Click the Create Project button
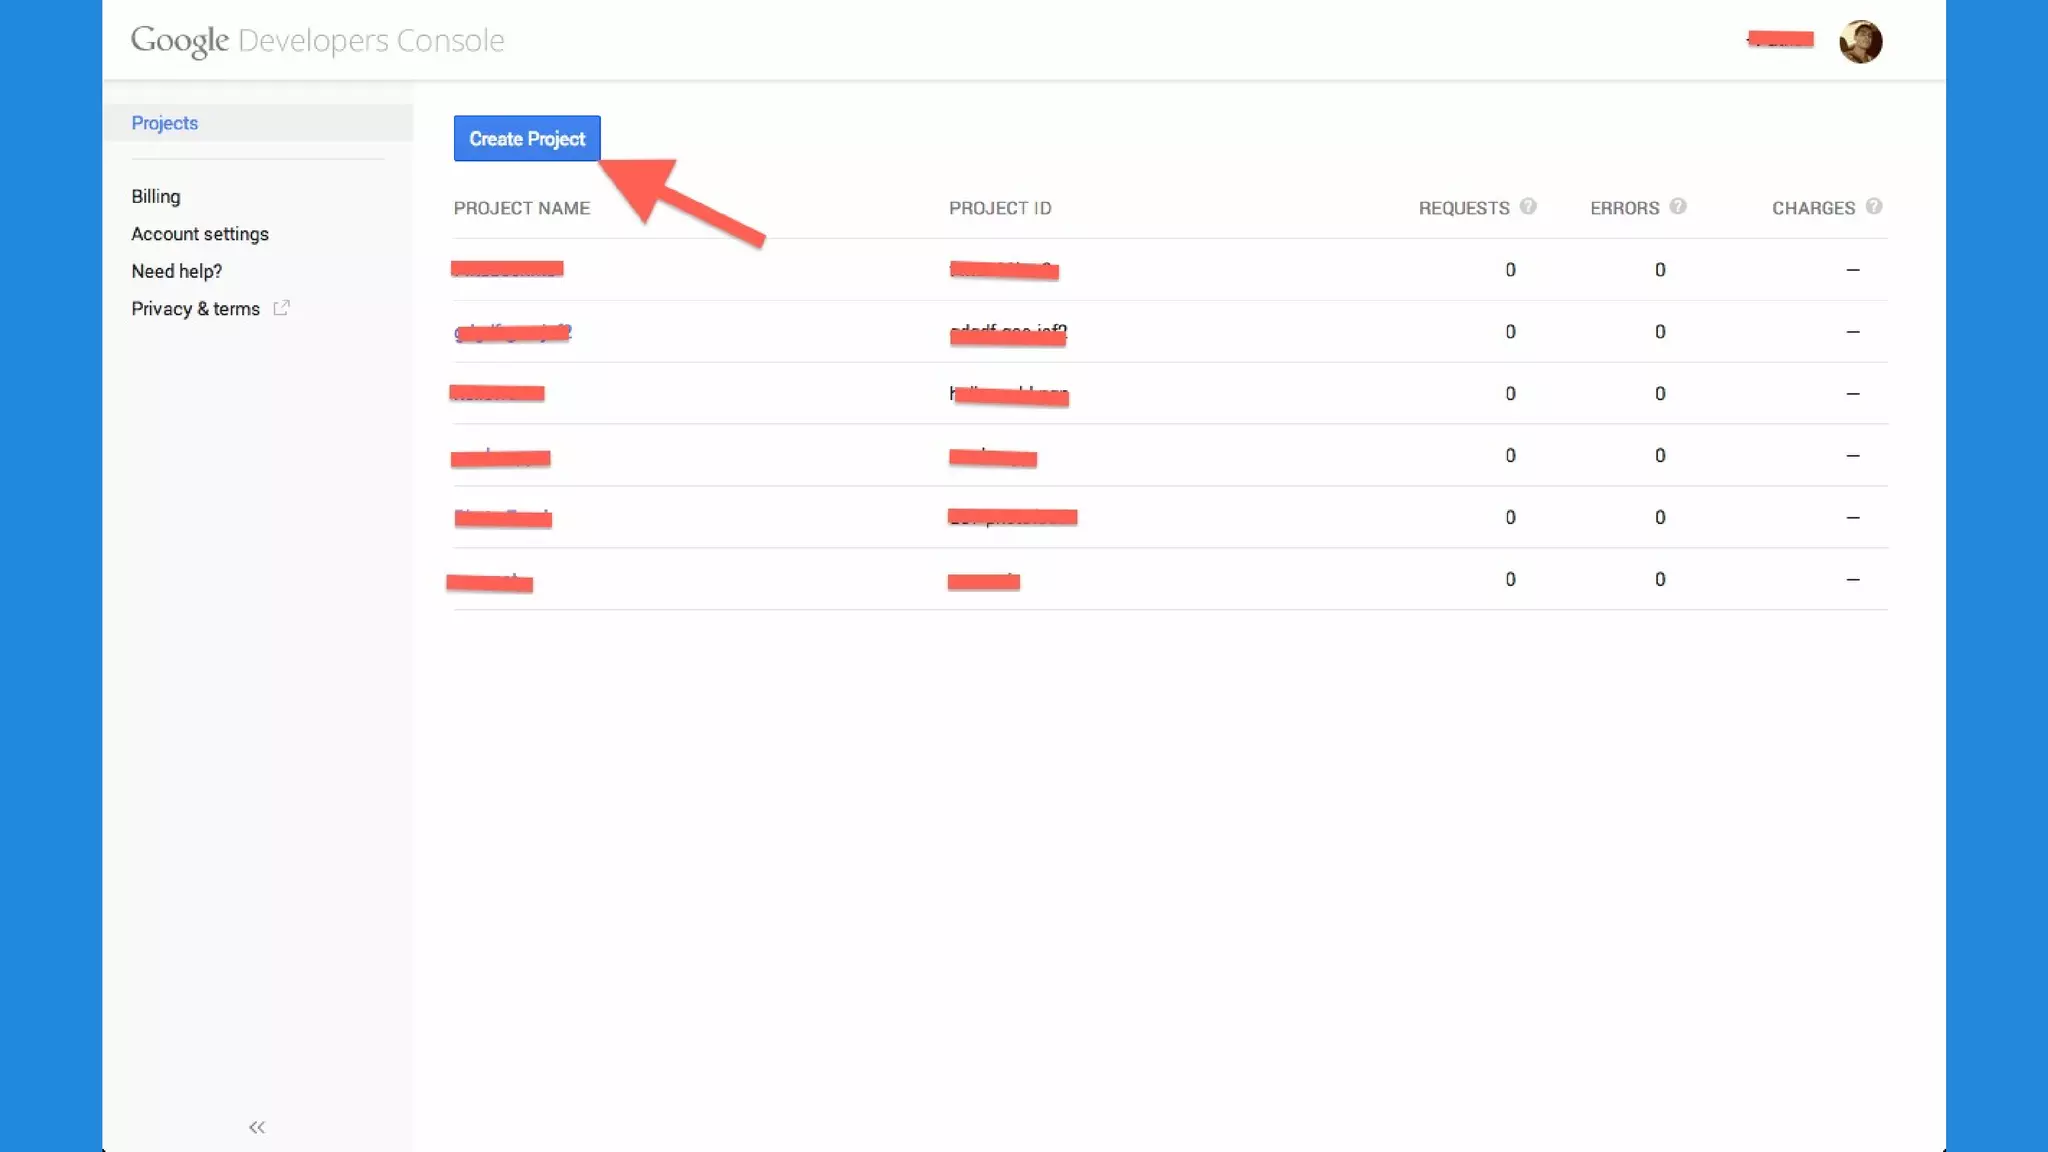This screenshot has width=2048, height=1152. point(526,138)
